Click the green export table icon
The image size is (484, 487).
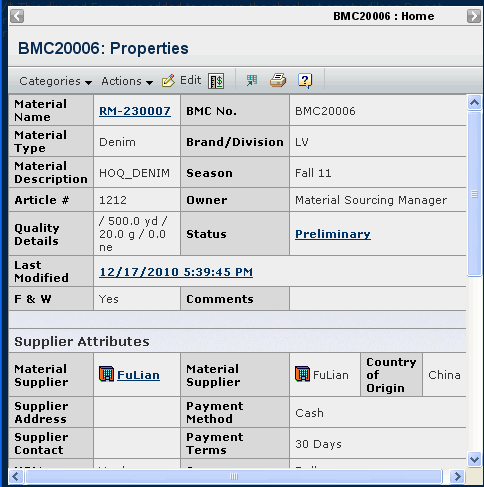tap(252, 80)
